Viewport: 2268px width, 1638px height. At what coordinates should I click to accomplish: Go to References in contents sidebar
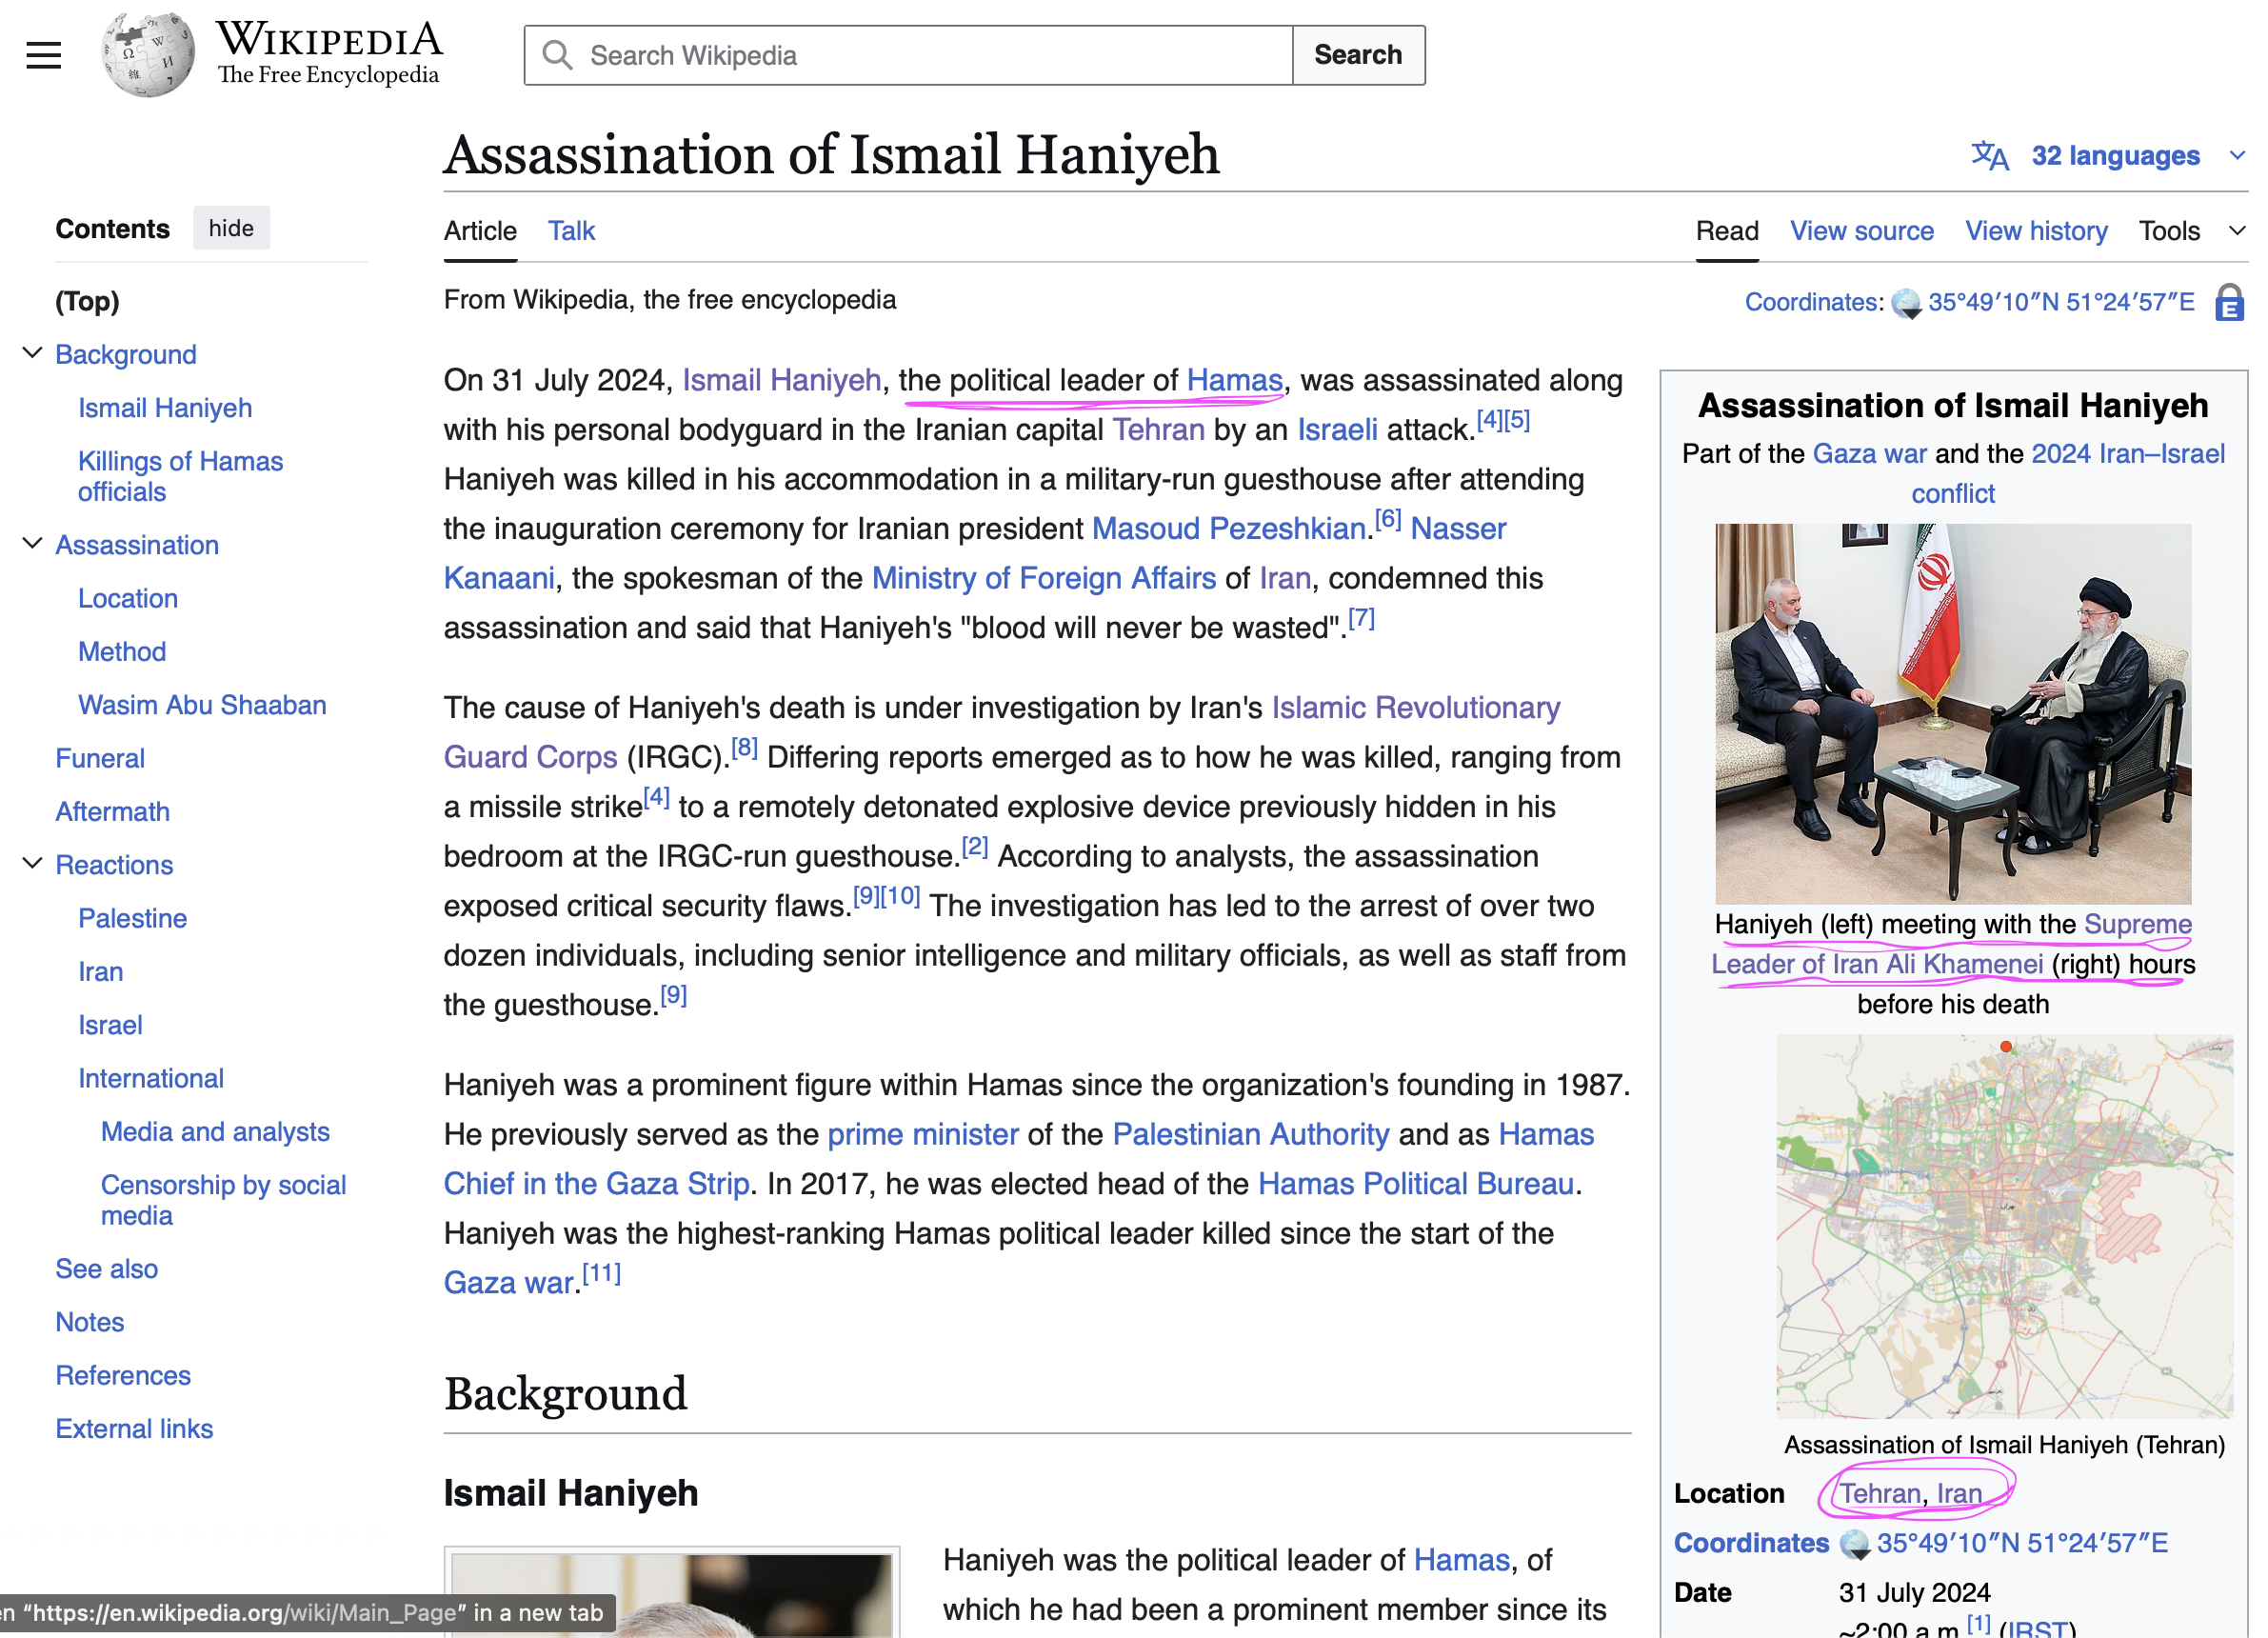tap(122, 1375)
